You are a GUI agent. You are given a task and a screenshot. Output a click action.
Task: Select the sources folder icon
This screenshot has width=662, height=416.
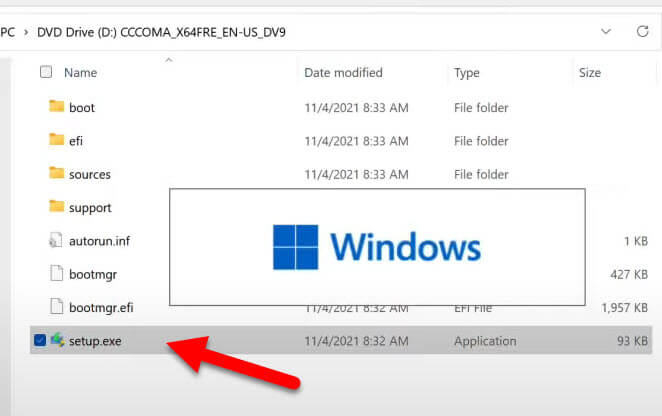coord(56,173)
